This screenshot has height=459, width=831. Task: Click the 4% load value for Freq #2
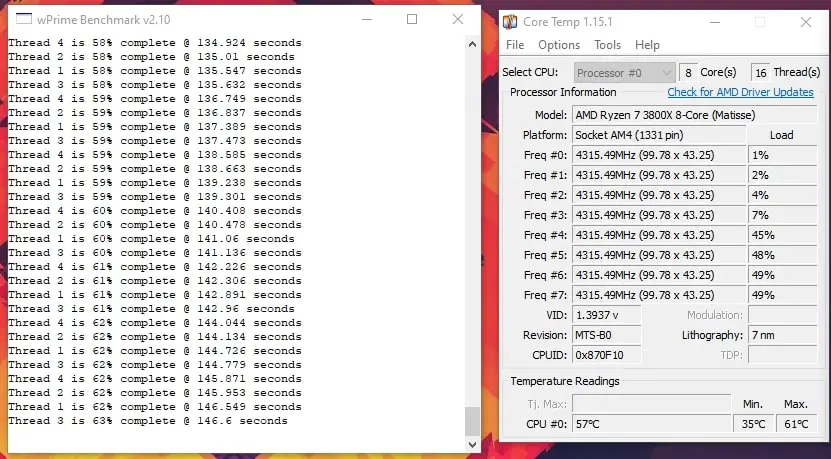[782, 195]
